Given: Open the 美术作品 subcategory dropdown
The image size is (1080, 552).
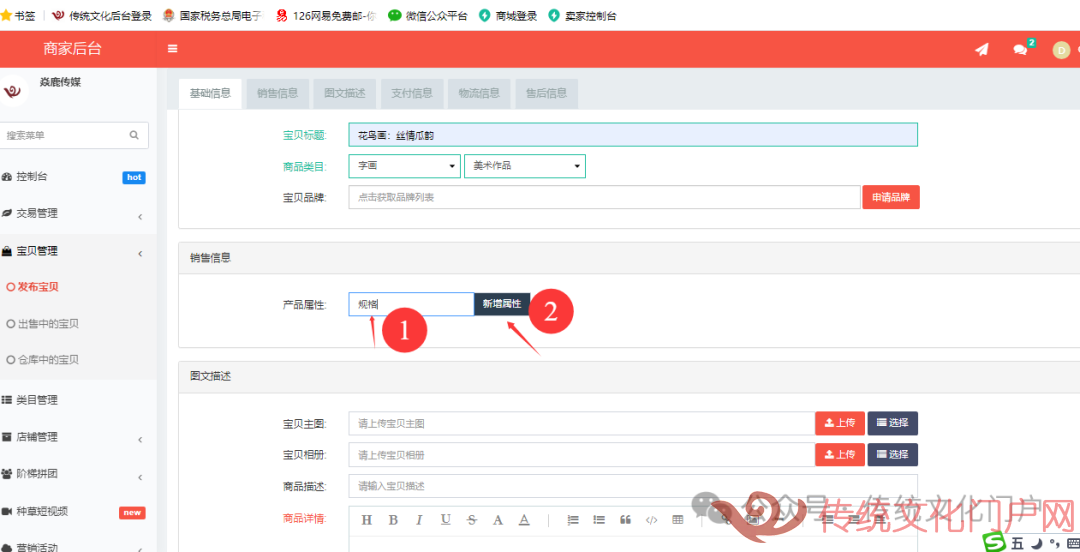Looking at the screenshot, I should pyautogui.click(x=525, y=166).
